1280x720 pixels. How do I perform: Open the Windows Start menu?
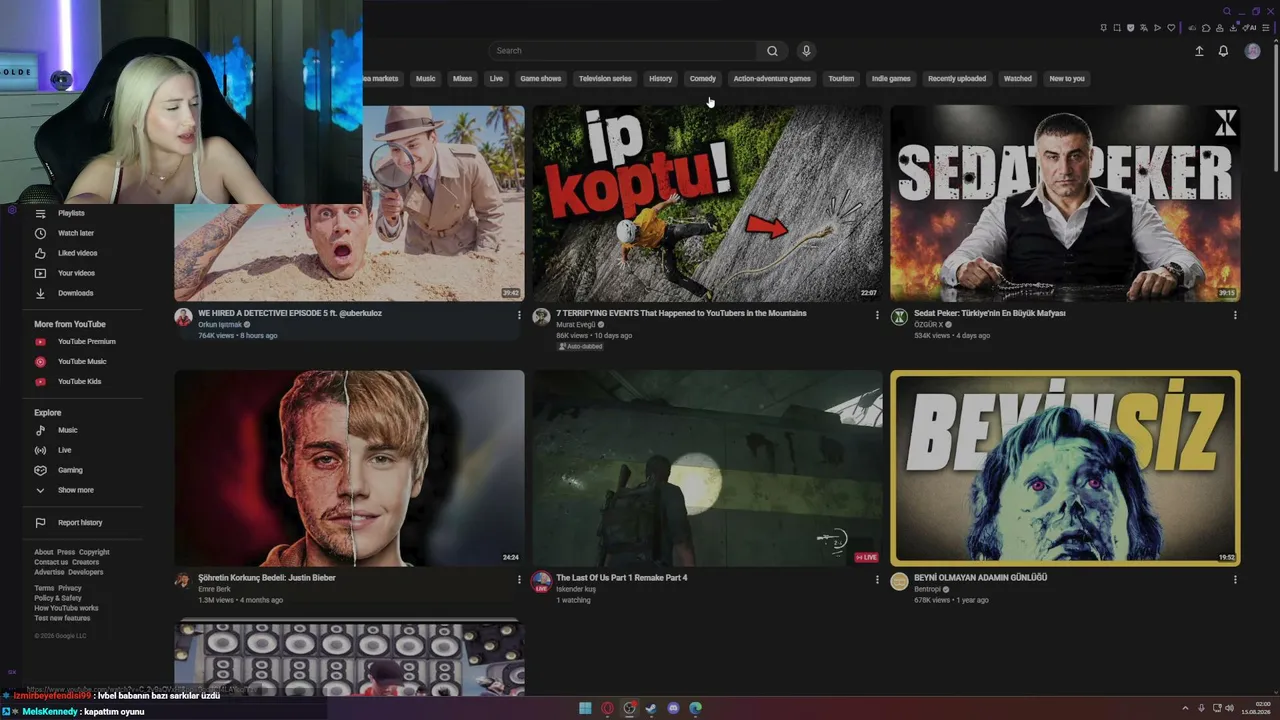coord(585,709)
